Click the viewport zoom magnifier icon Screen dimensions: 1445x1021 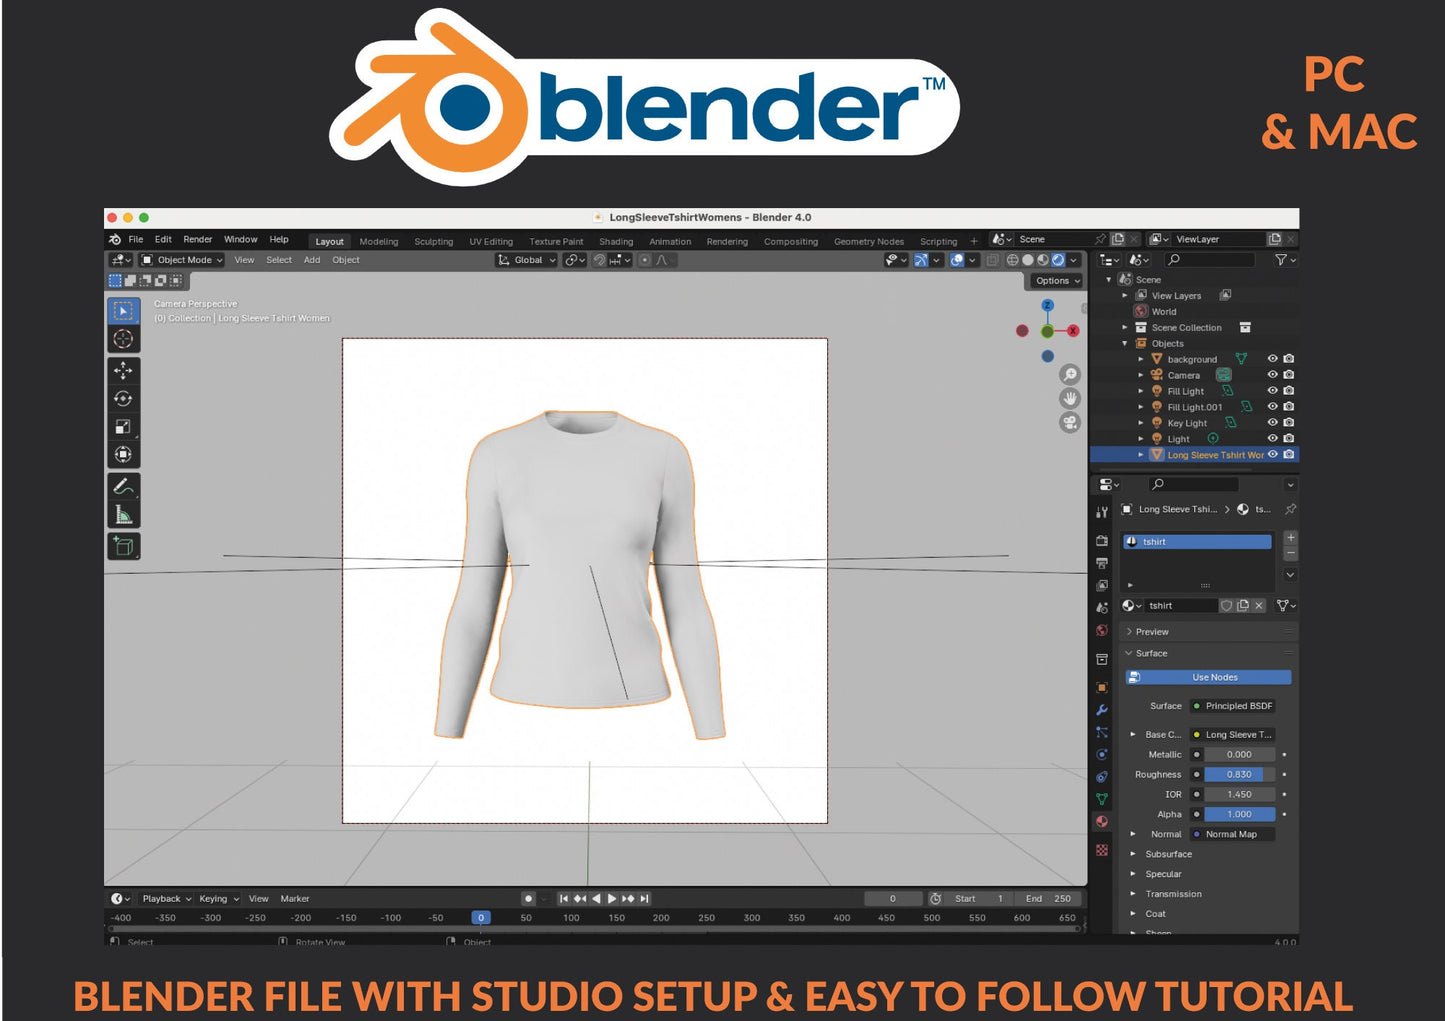(1070, 375)
